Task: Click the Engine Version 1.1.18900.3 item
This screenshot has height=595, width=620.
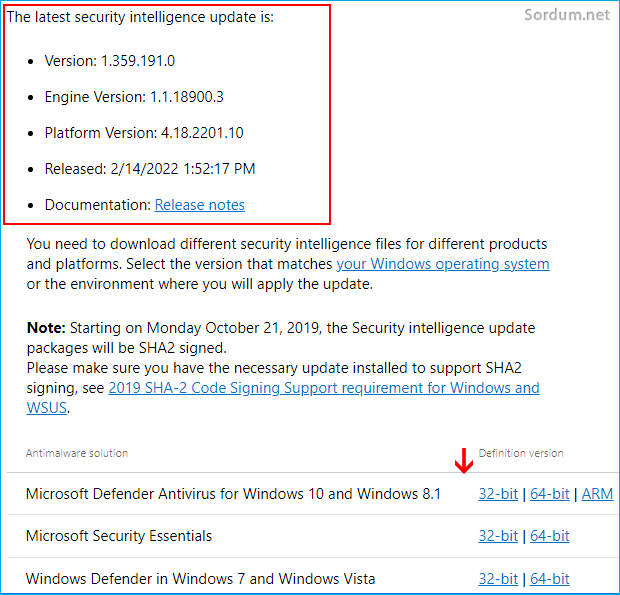Action: pyautogui.click(x=134, y=97)
